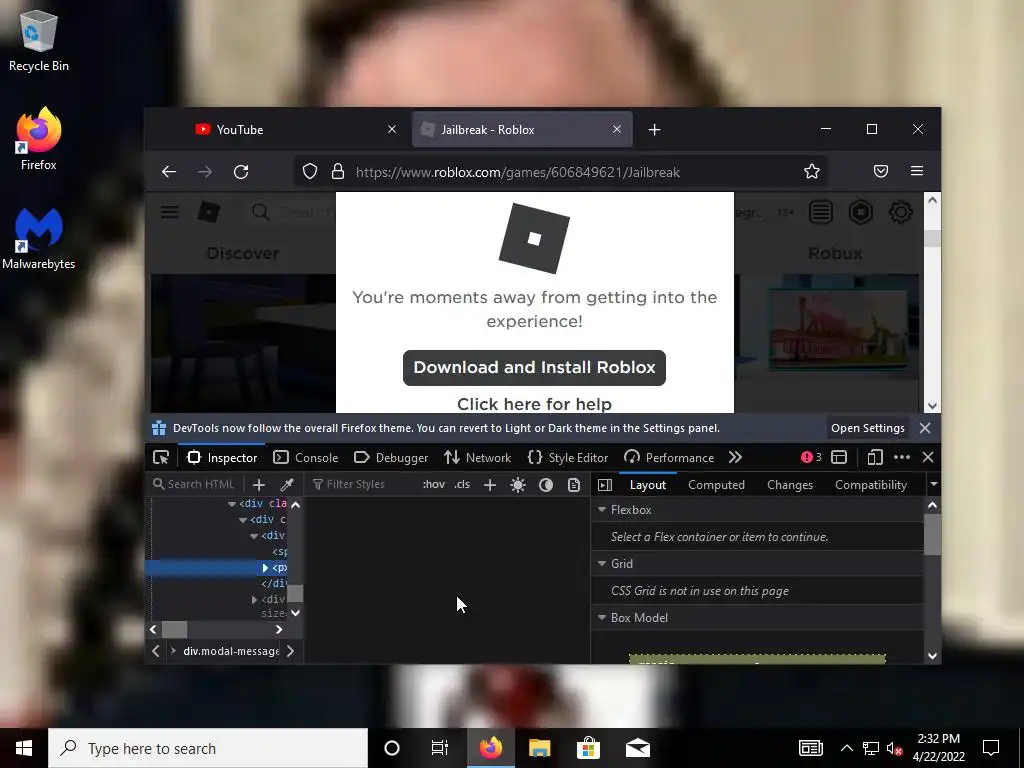1024x768 pixels.
Task: Open the Style Editor panel
Action: click(x=567, y=457)
